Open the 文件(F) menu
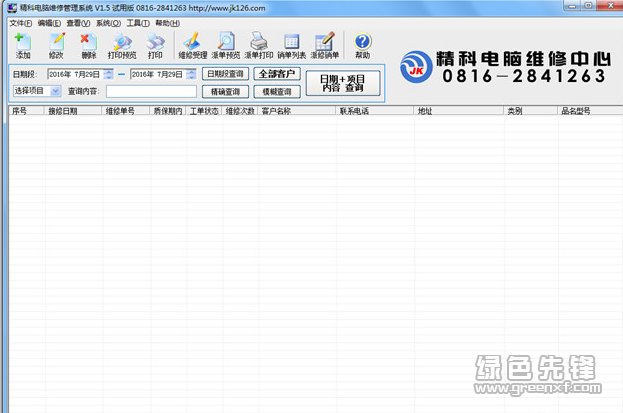 click(x=21, y=23)
